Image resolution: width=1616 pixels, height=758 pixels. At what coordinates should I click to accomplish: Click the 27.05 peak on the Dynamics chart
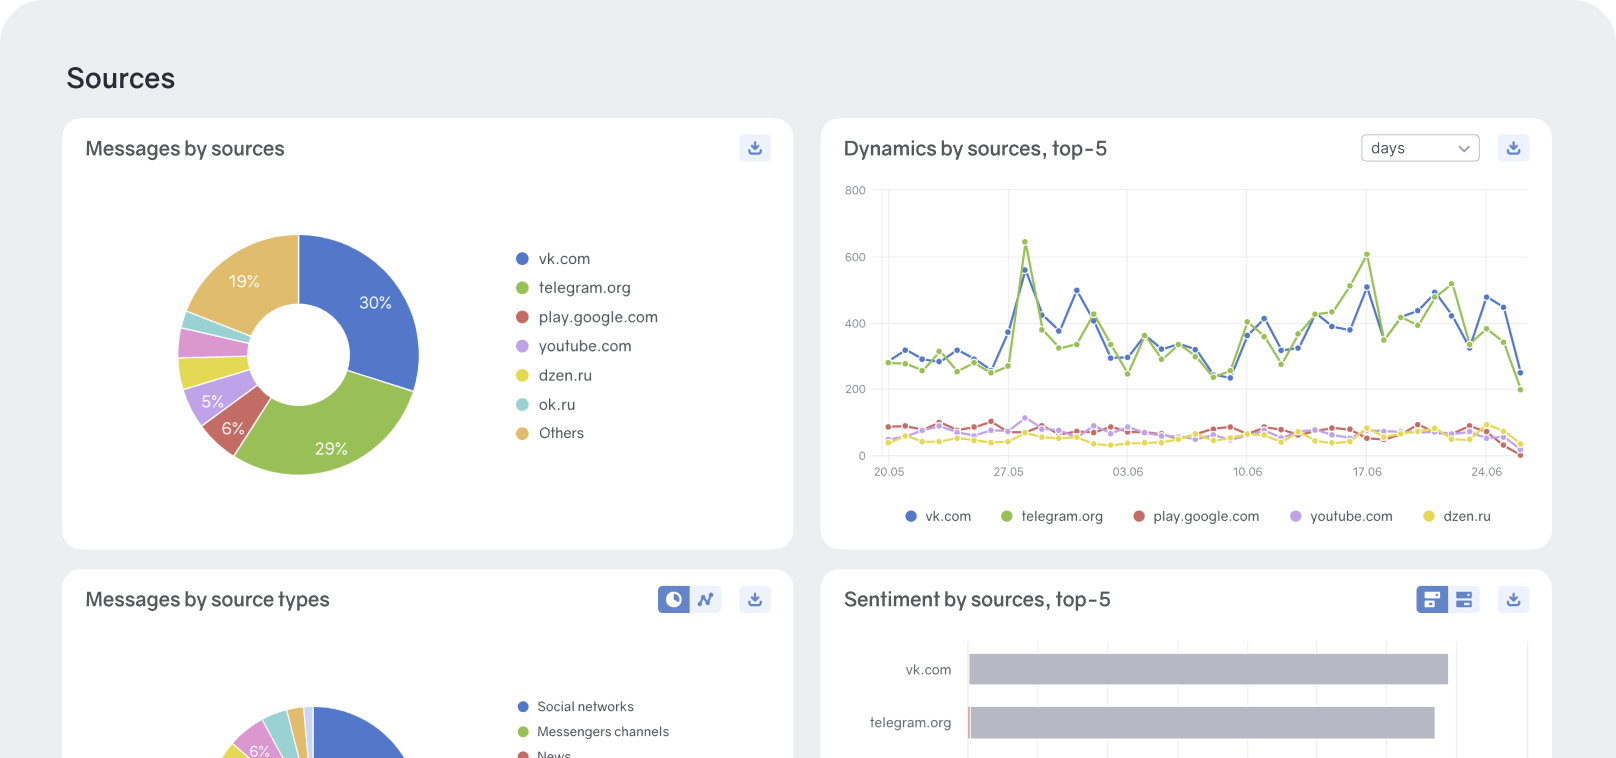coord(1025,242)
